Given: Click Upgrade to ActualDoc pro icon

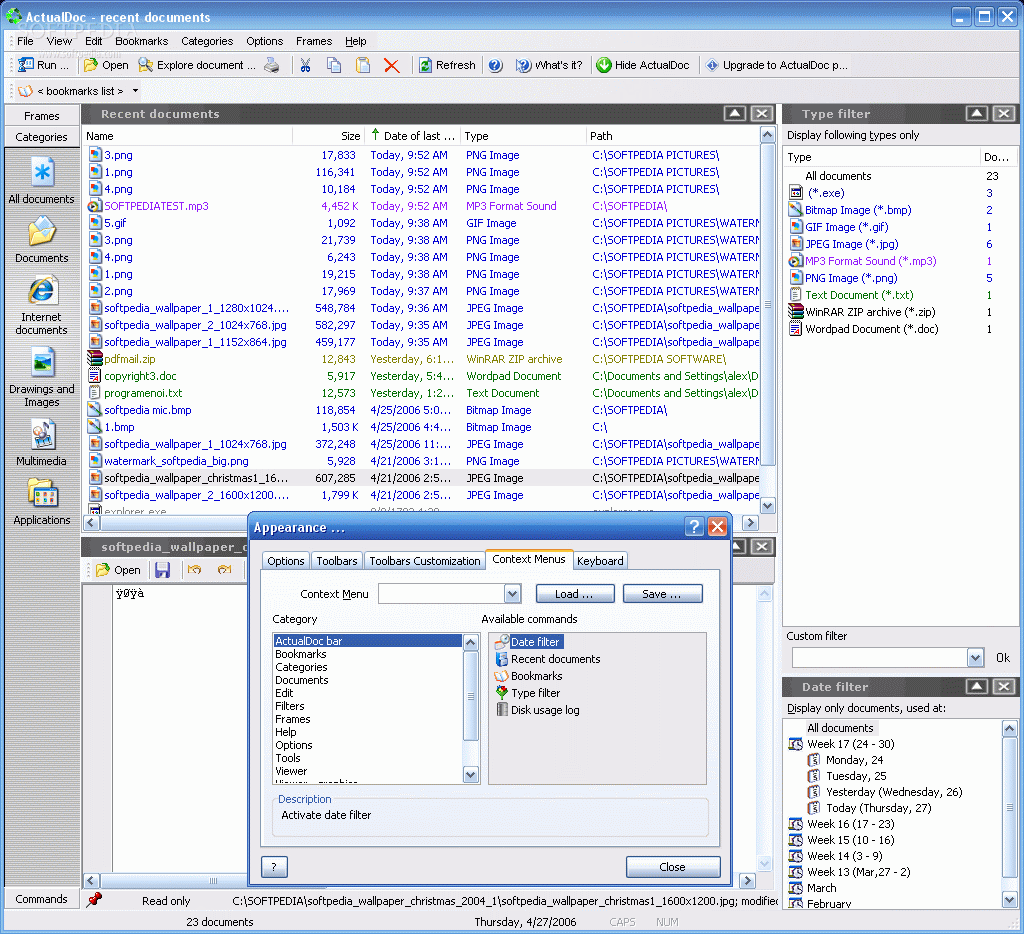Looking at the screenshot, I should [712, 65].
